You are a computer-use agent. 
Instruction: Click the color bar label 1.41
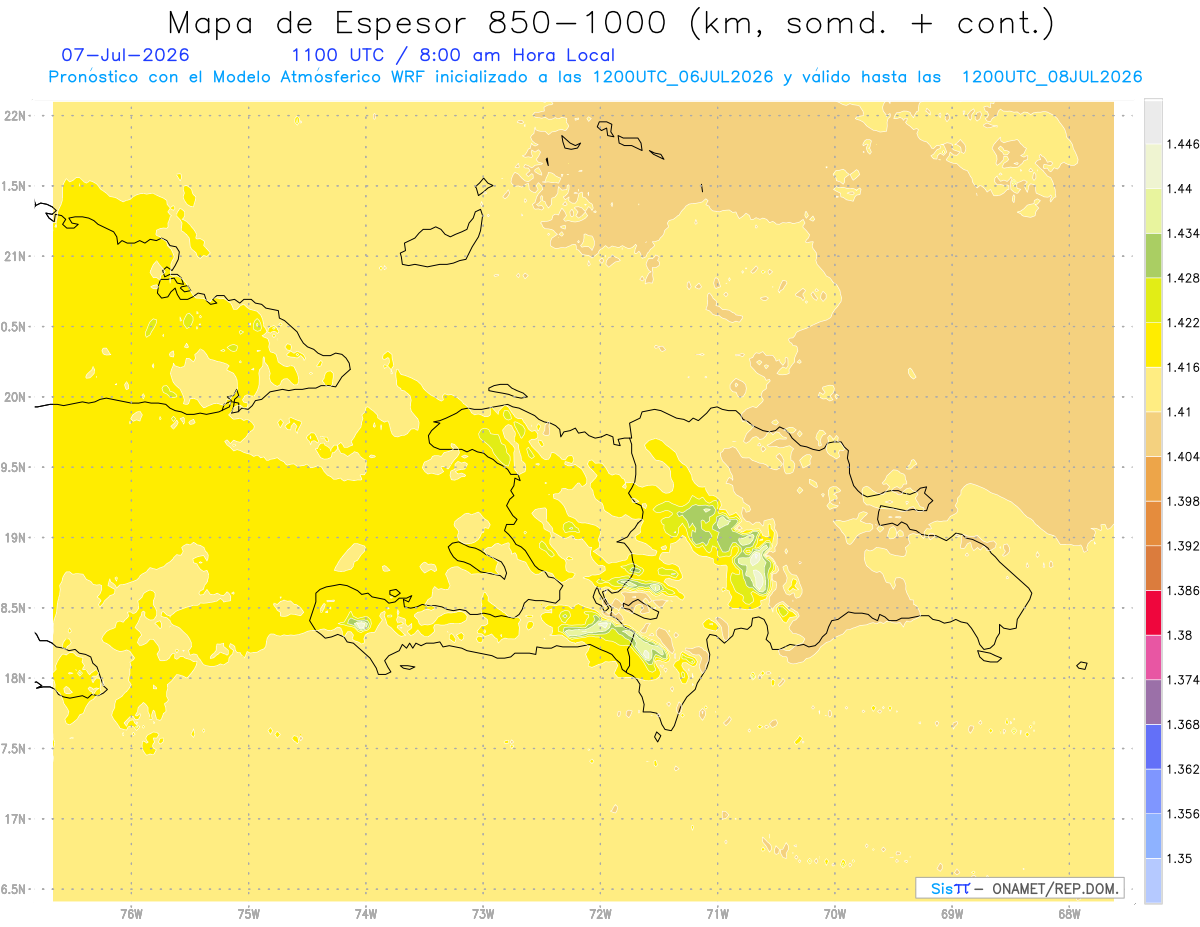(x=1180, y=412)
